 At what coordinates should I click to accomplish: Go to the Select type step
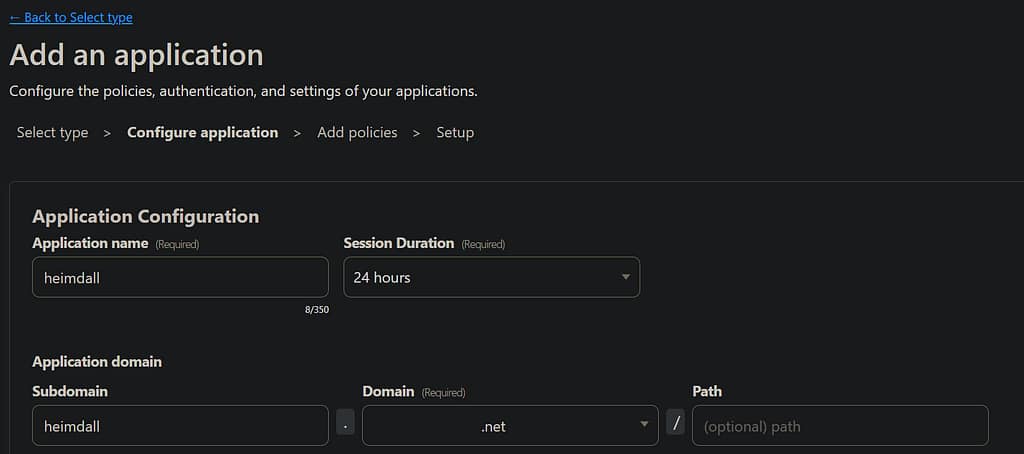[52, 132]
